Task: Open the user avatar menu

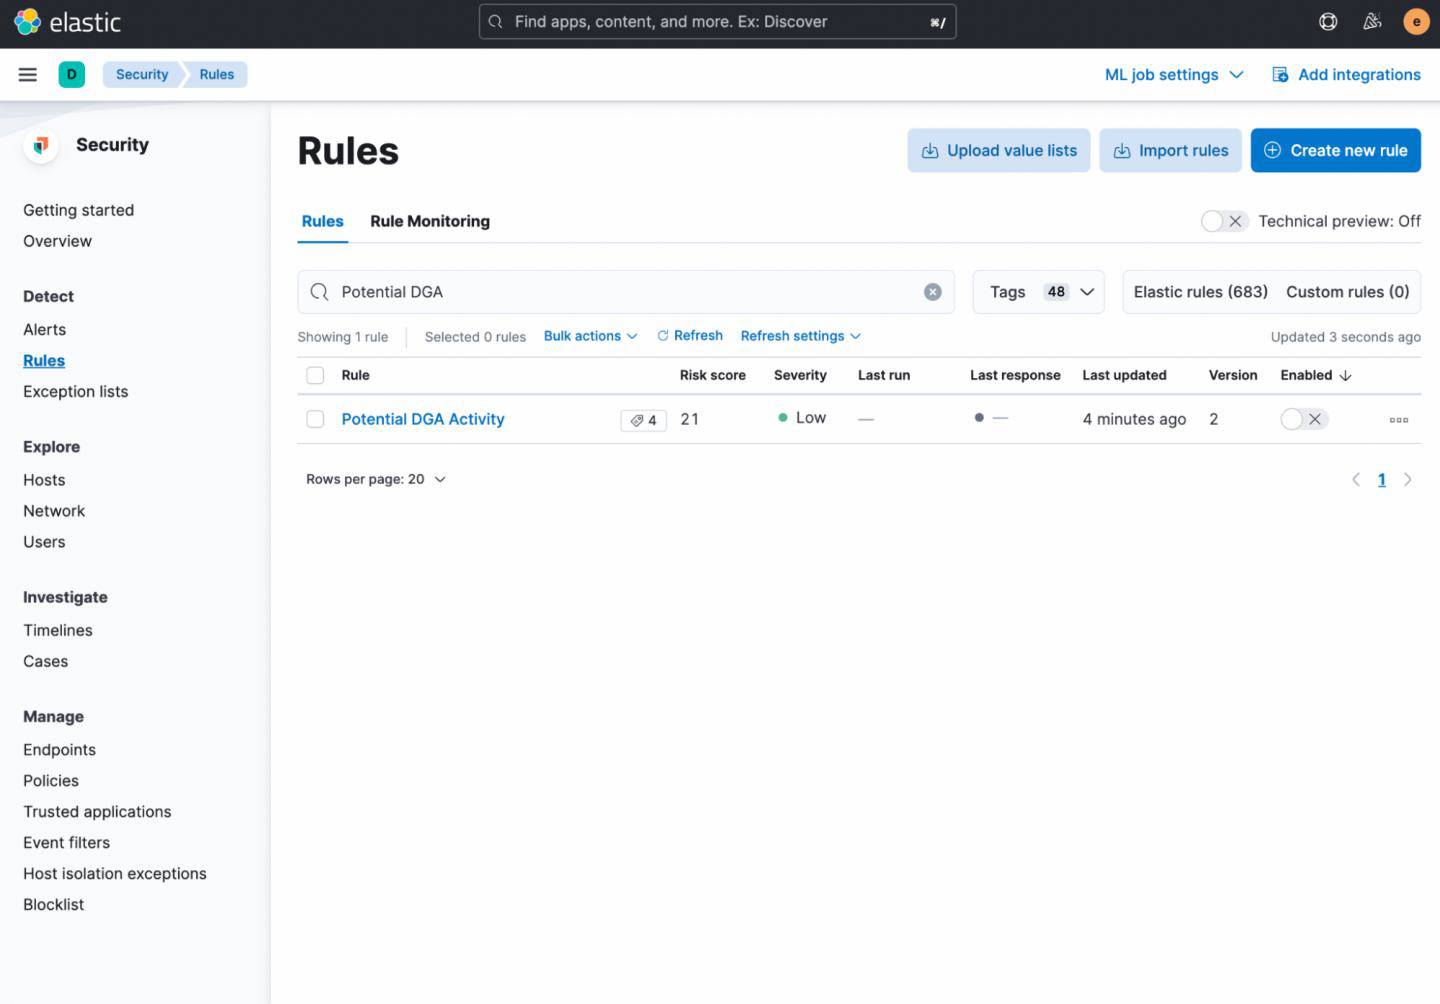Action: click(1416, 22)
